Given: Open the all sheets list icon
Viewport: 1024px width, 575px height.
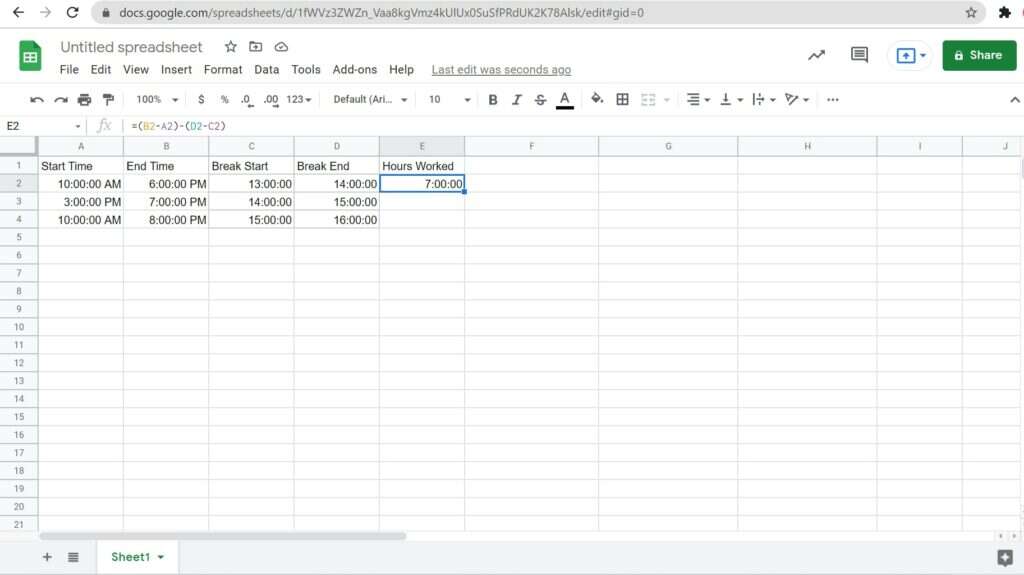Looking at the screenshot, I should click(73, 557).
